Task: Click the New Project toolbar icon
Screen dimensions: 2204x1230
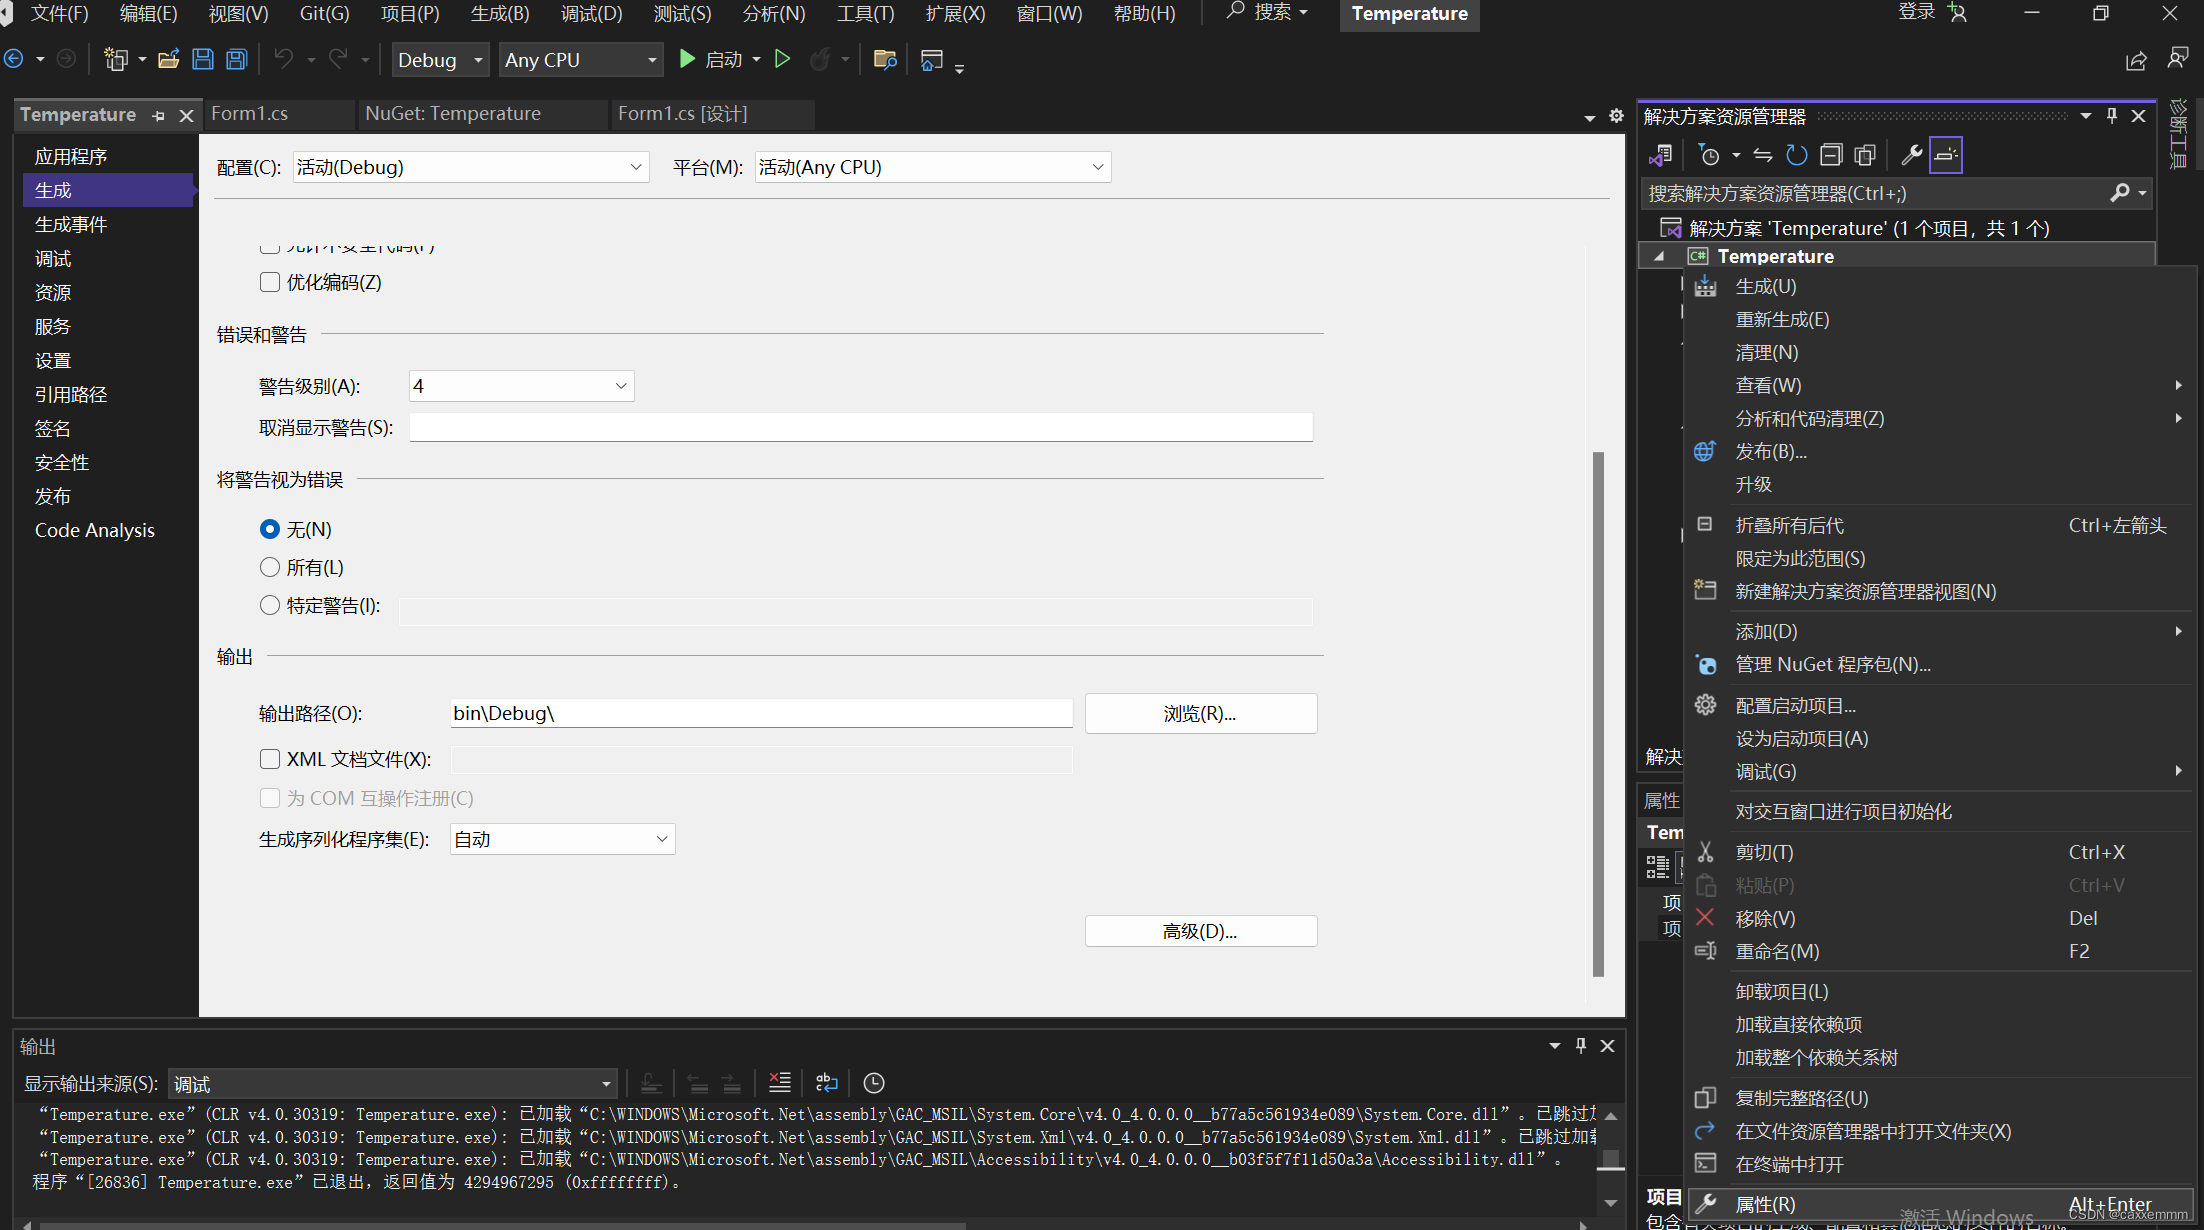Action: (116, 60)
